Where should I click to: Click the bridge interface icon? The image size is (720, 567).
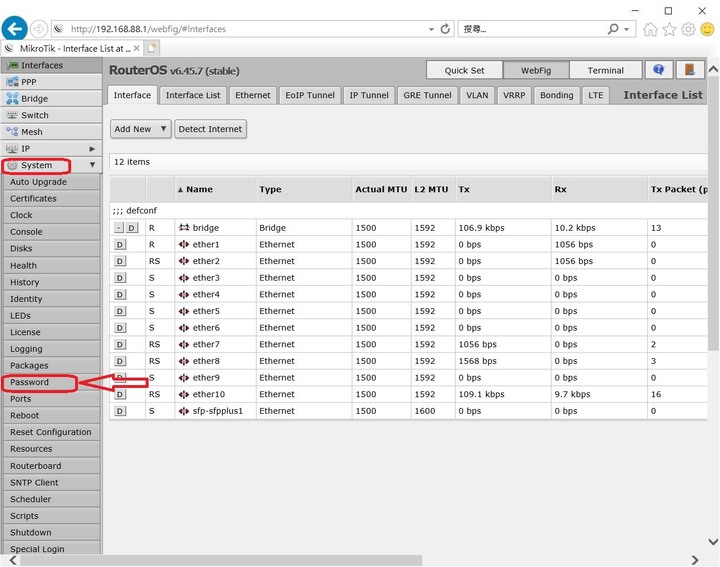click(184, 228)
